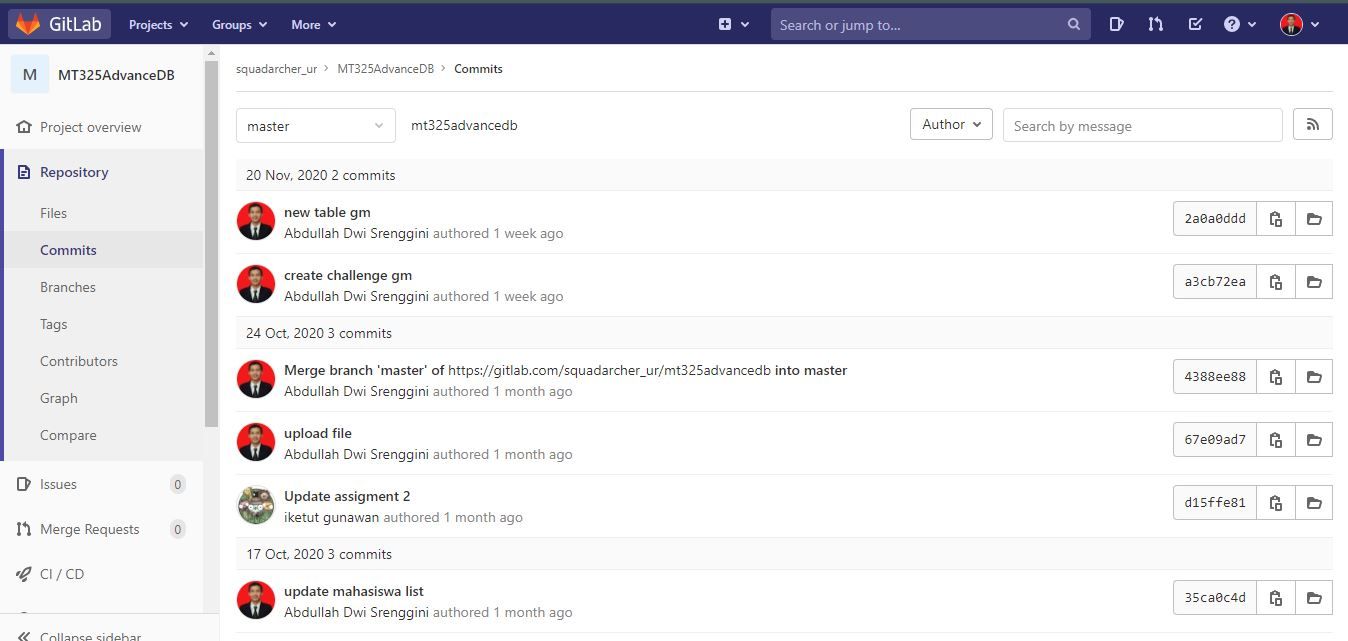Click the GitLab logo in header
The height and width of the screenshot is (641, 1348).
pos(58,24)
